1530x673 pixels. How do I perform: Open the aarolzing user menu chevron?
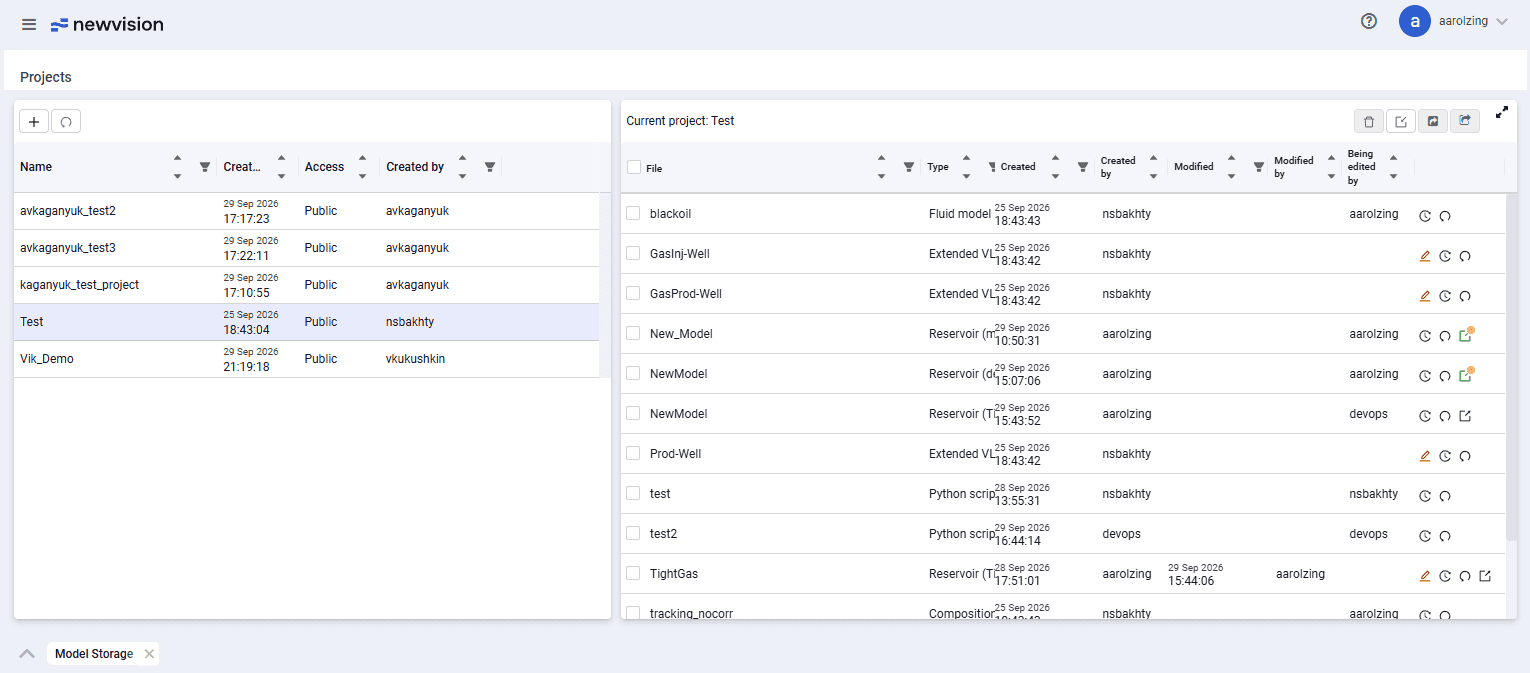(x=1502, y=22)
